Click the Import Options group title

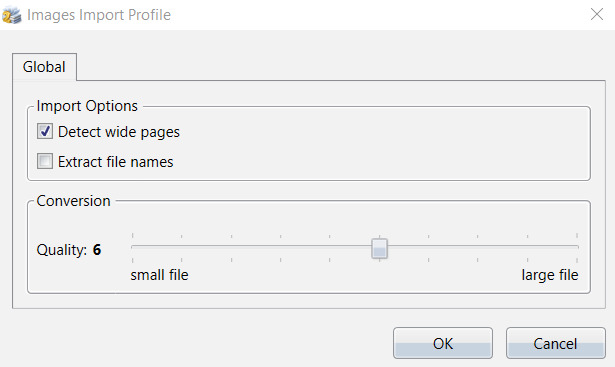click(87, 106)
